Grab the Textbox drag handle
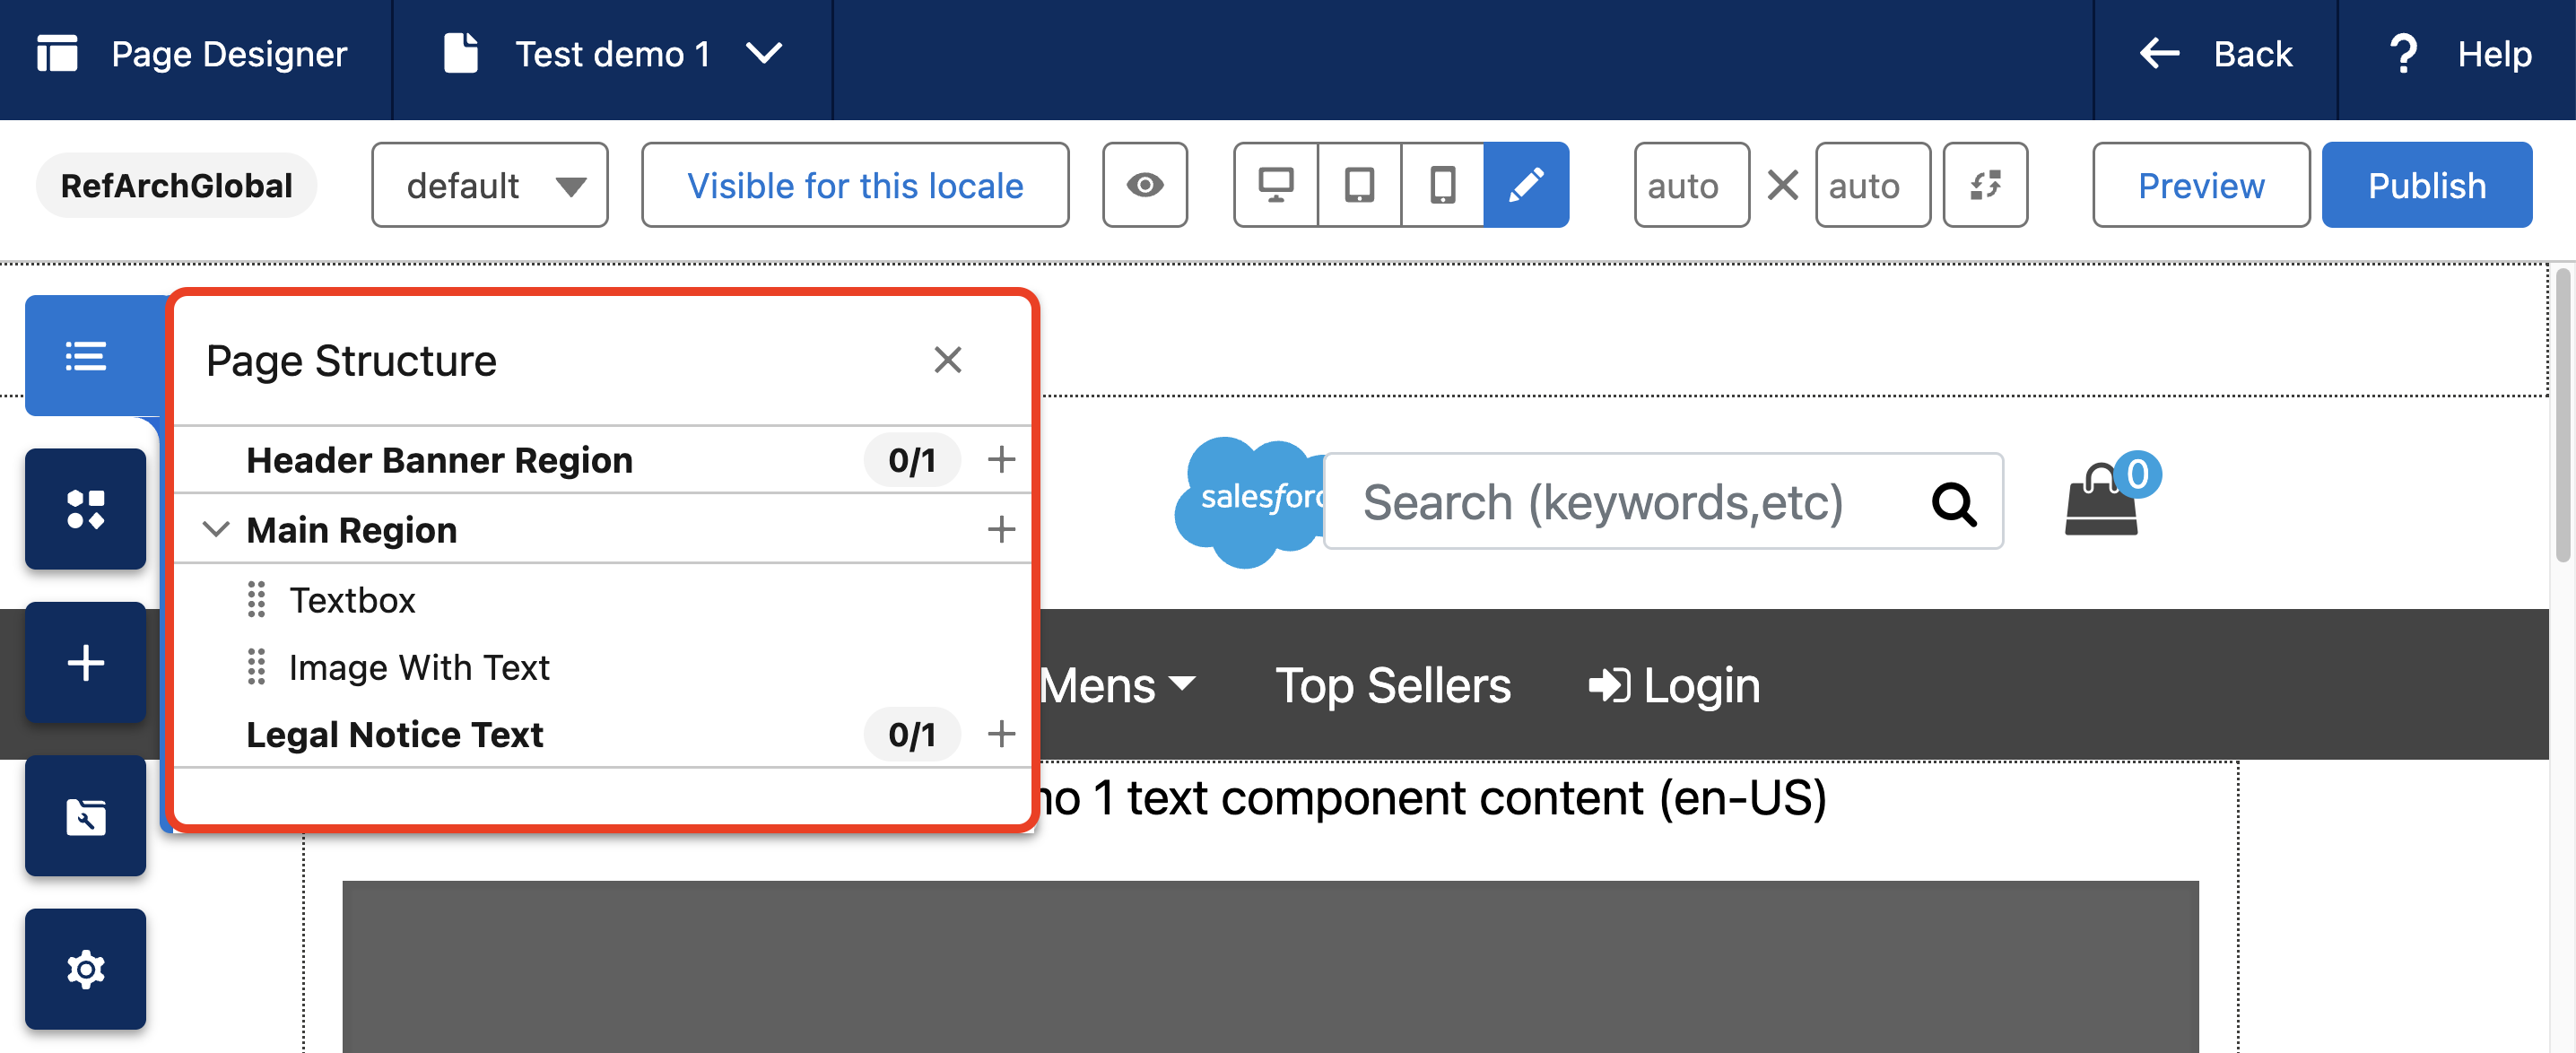Image resolution: width=2576 pixels, height=1053 pixels. point(256,600)
